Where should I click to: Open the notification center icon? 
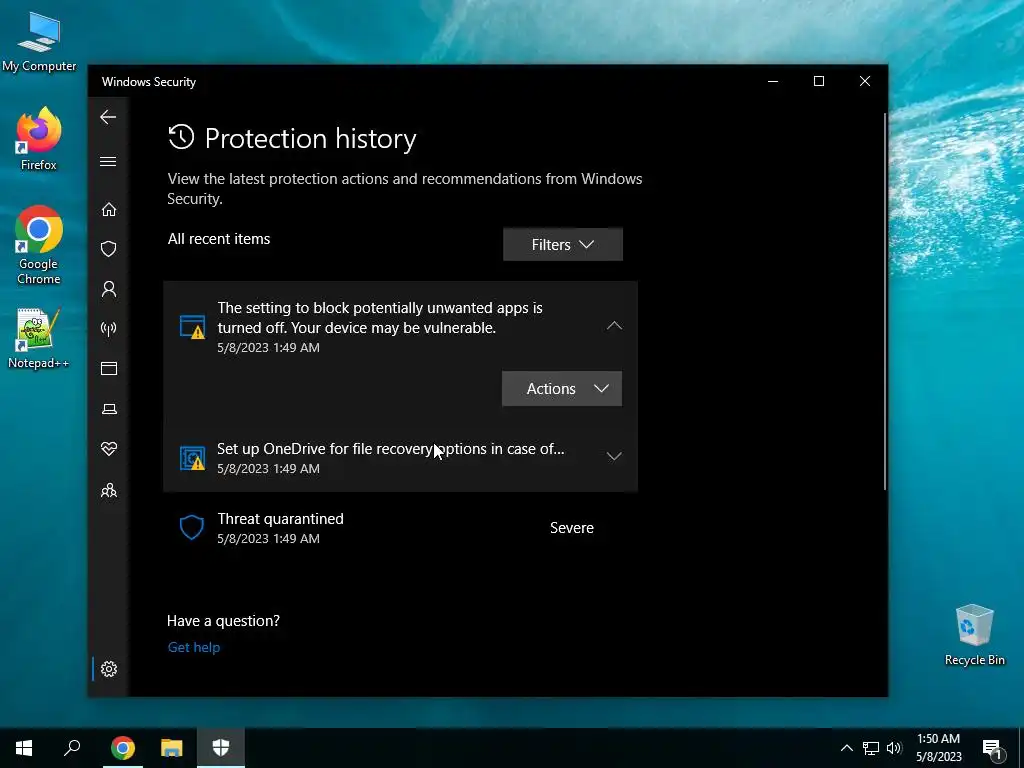click(992, 749)
